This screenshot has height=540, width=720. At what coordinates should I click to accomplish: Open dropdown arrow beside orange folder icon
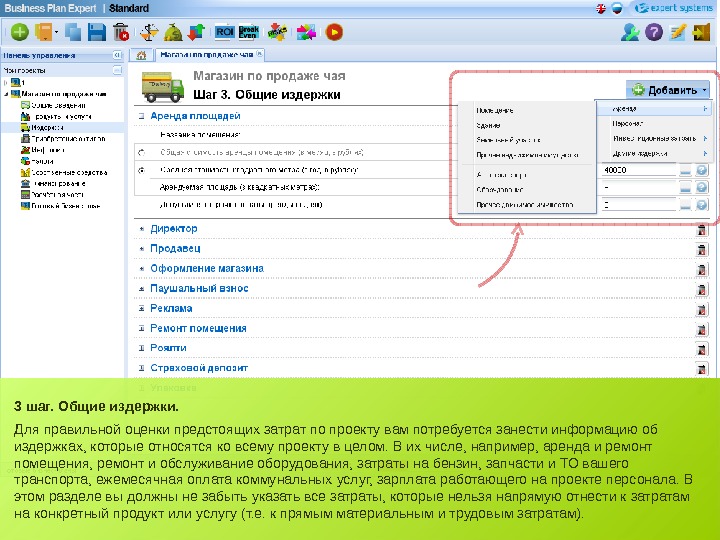pos(56,32)
